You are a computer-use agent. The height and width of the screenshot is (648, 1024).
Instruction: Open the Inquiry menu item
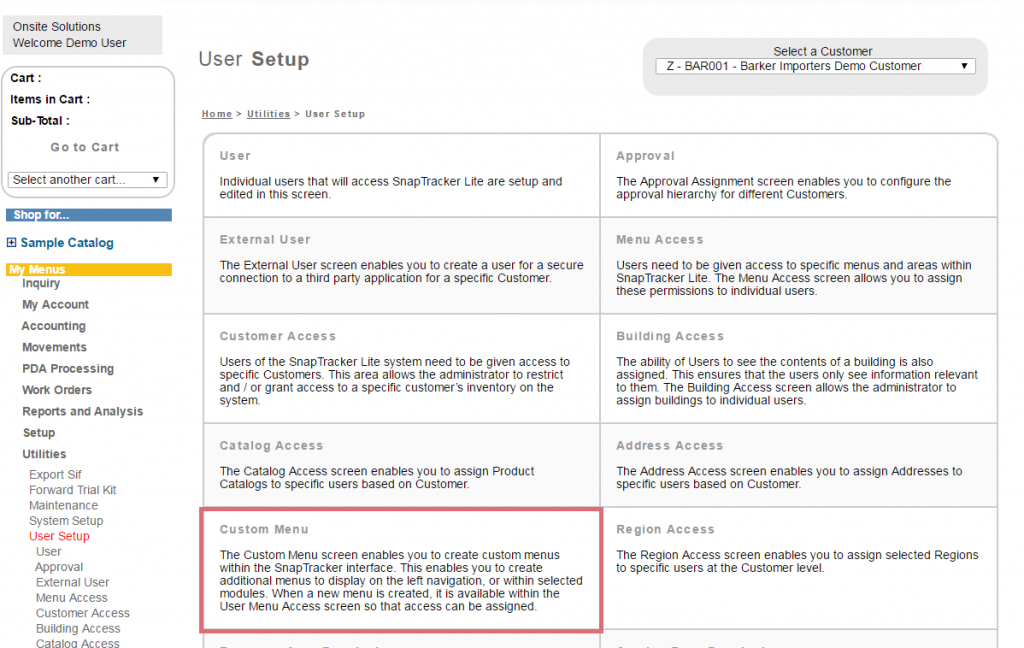click(x=41, y=283)
